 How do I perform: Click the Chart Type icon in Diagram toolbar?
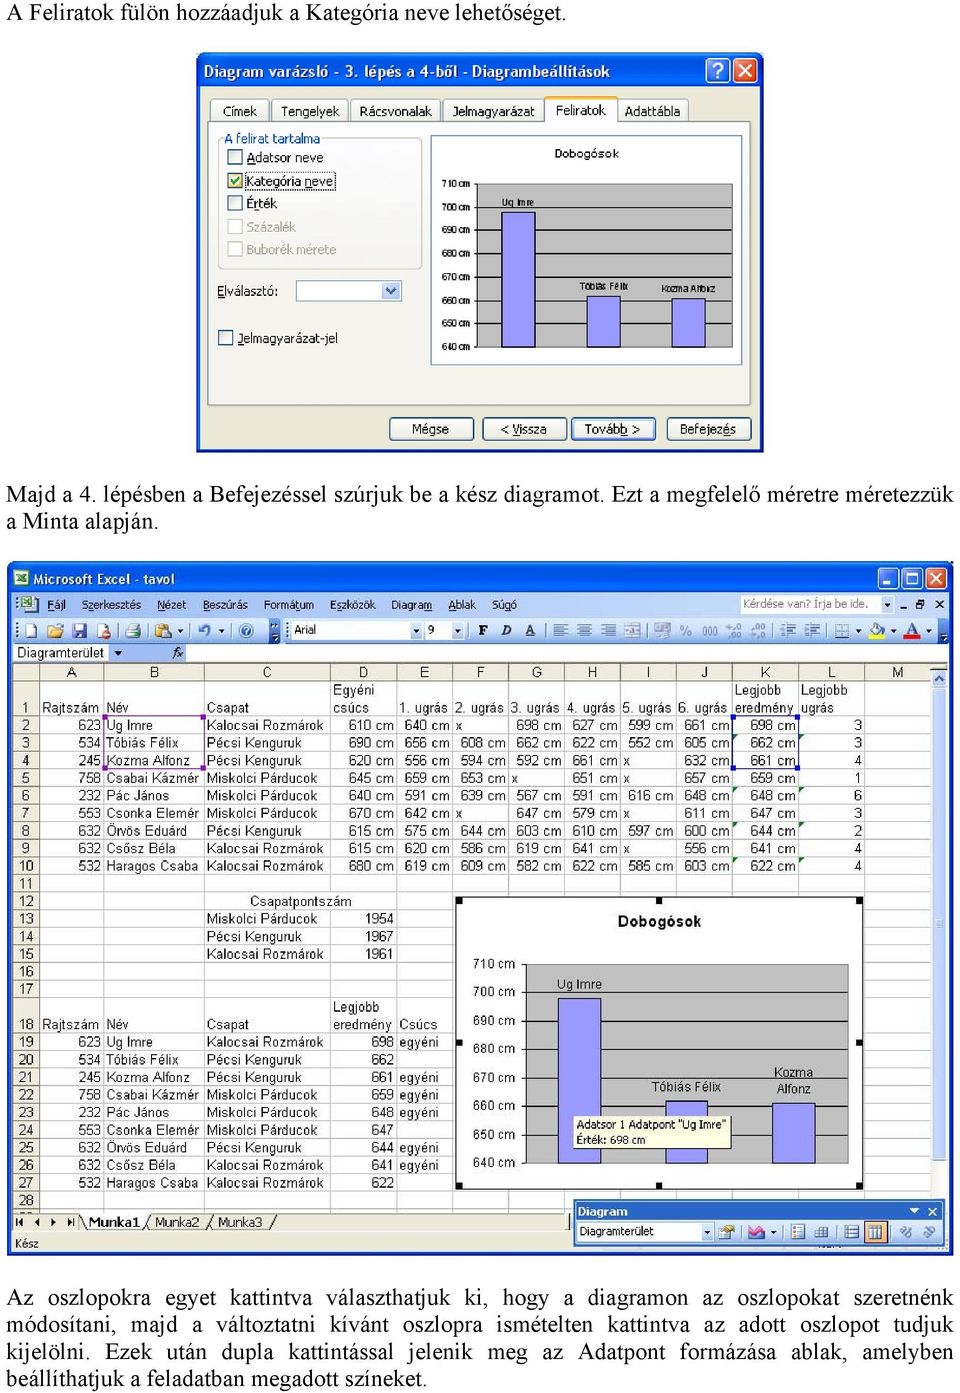point(755,1232)
